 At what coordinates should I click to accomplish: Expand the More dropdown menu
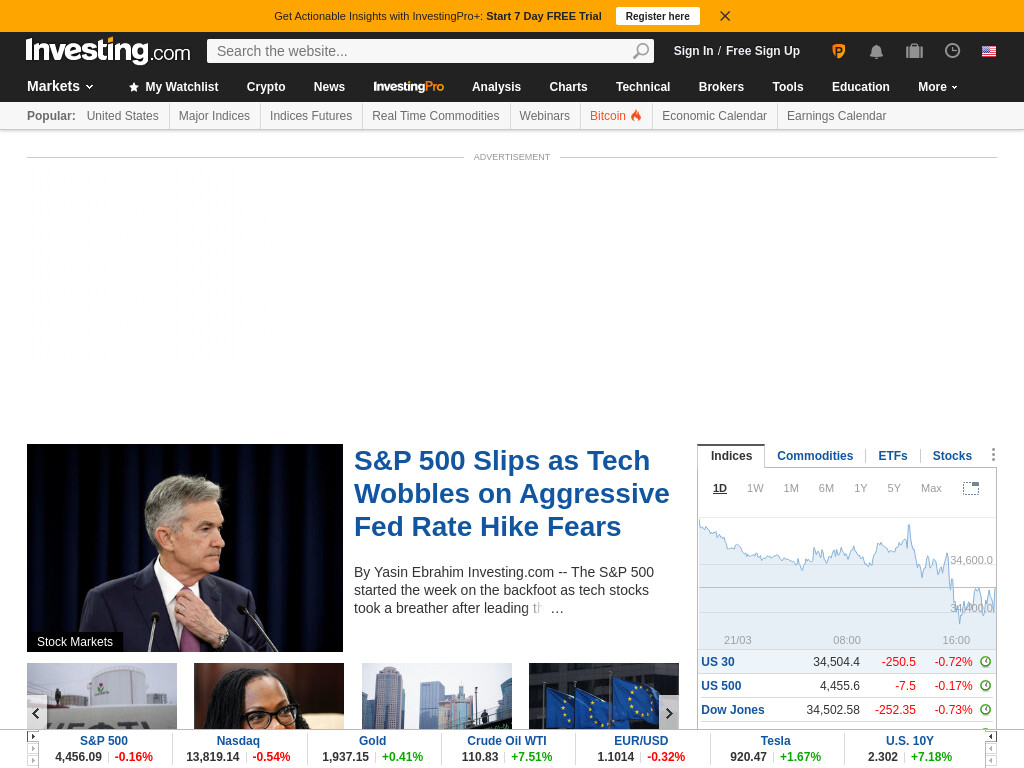(938, 87)
